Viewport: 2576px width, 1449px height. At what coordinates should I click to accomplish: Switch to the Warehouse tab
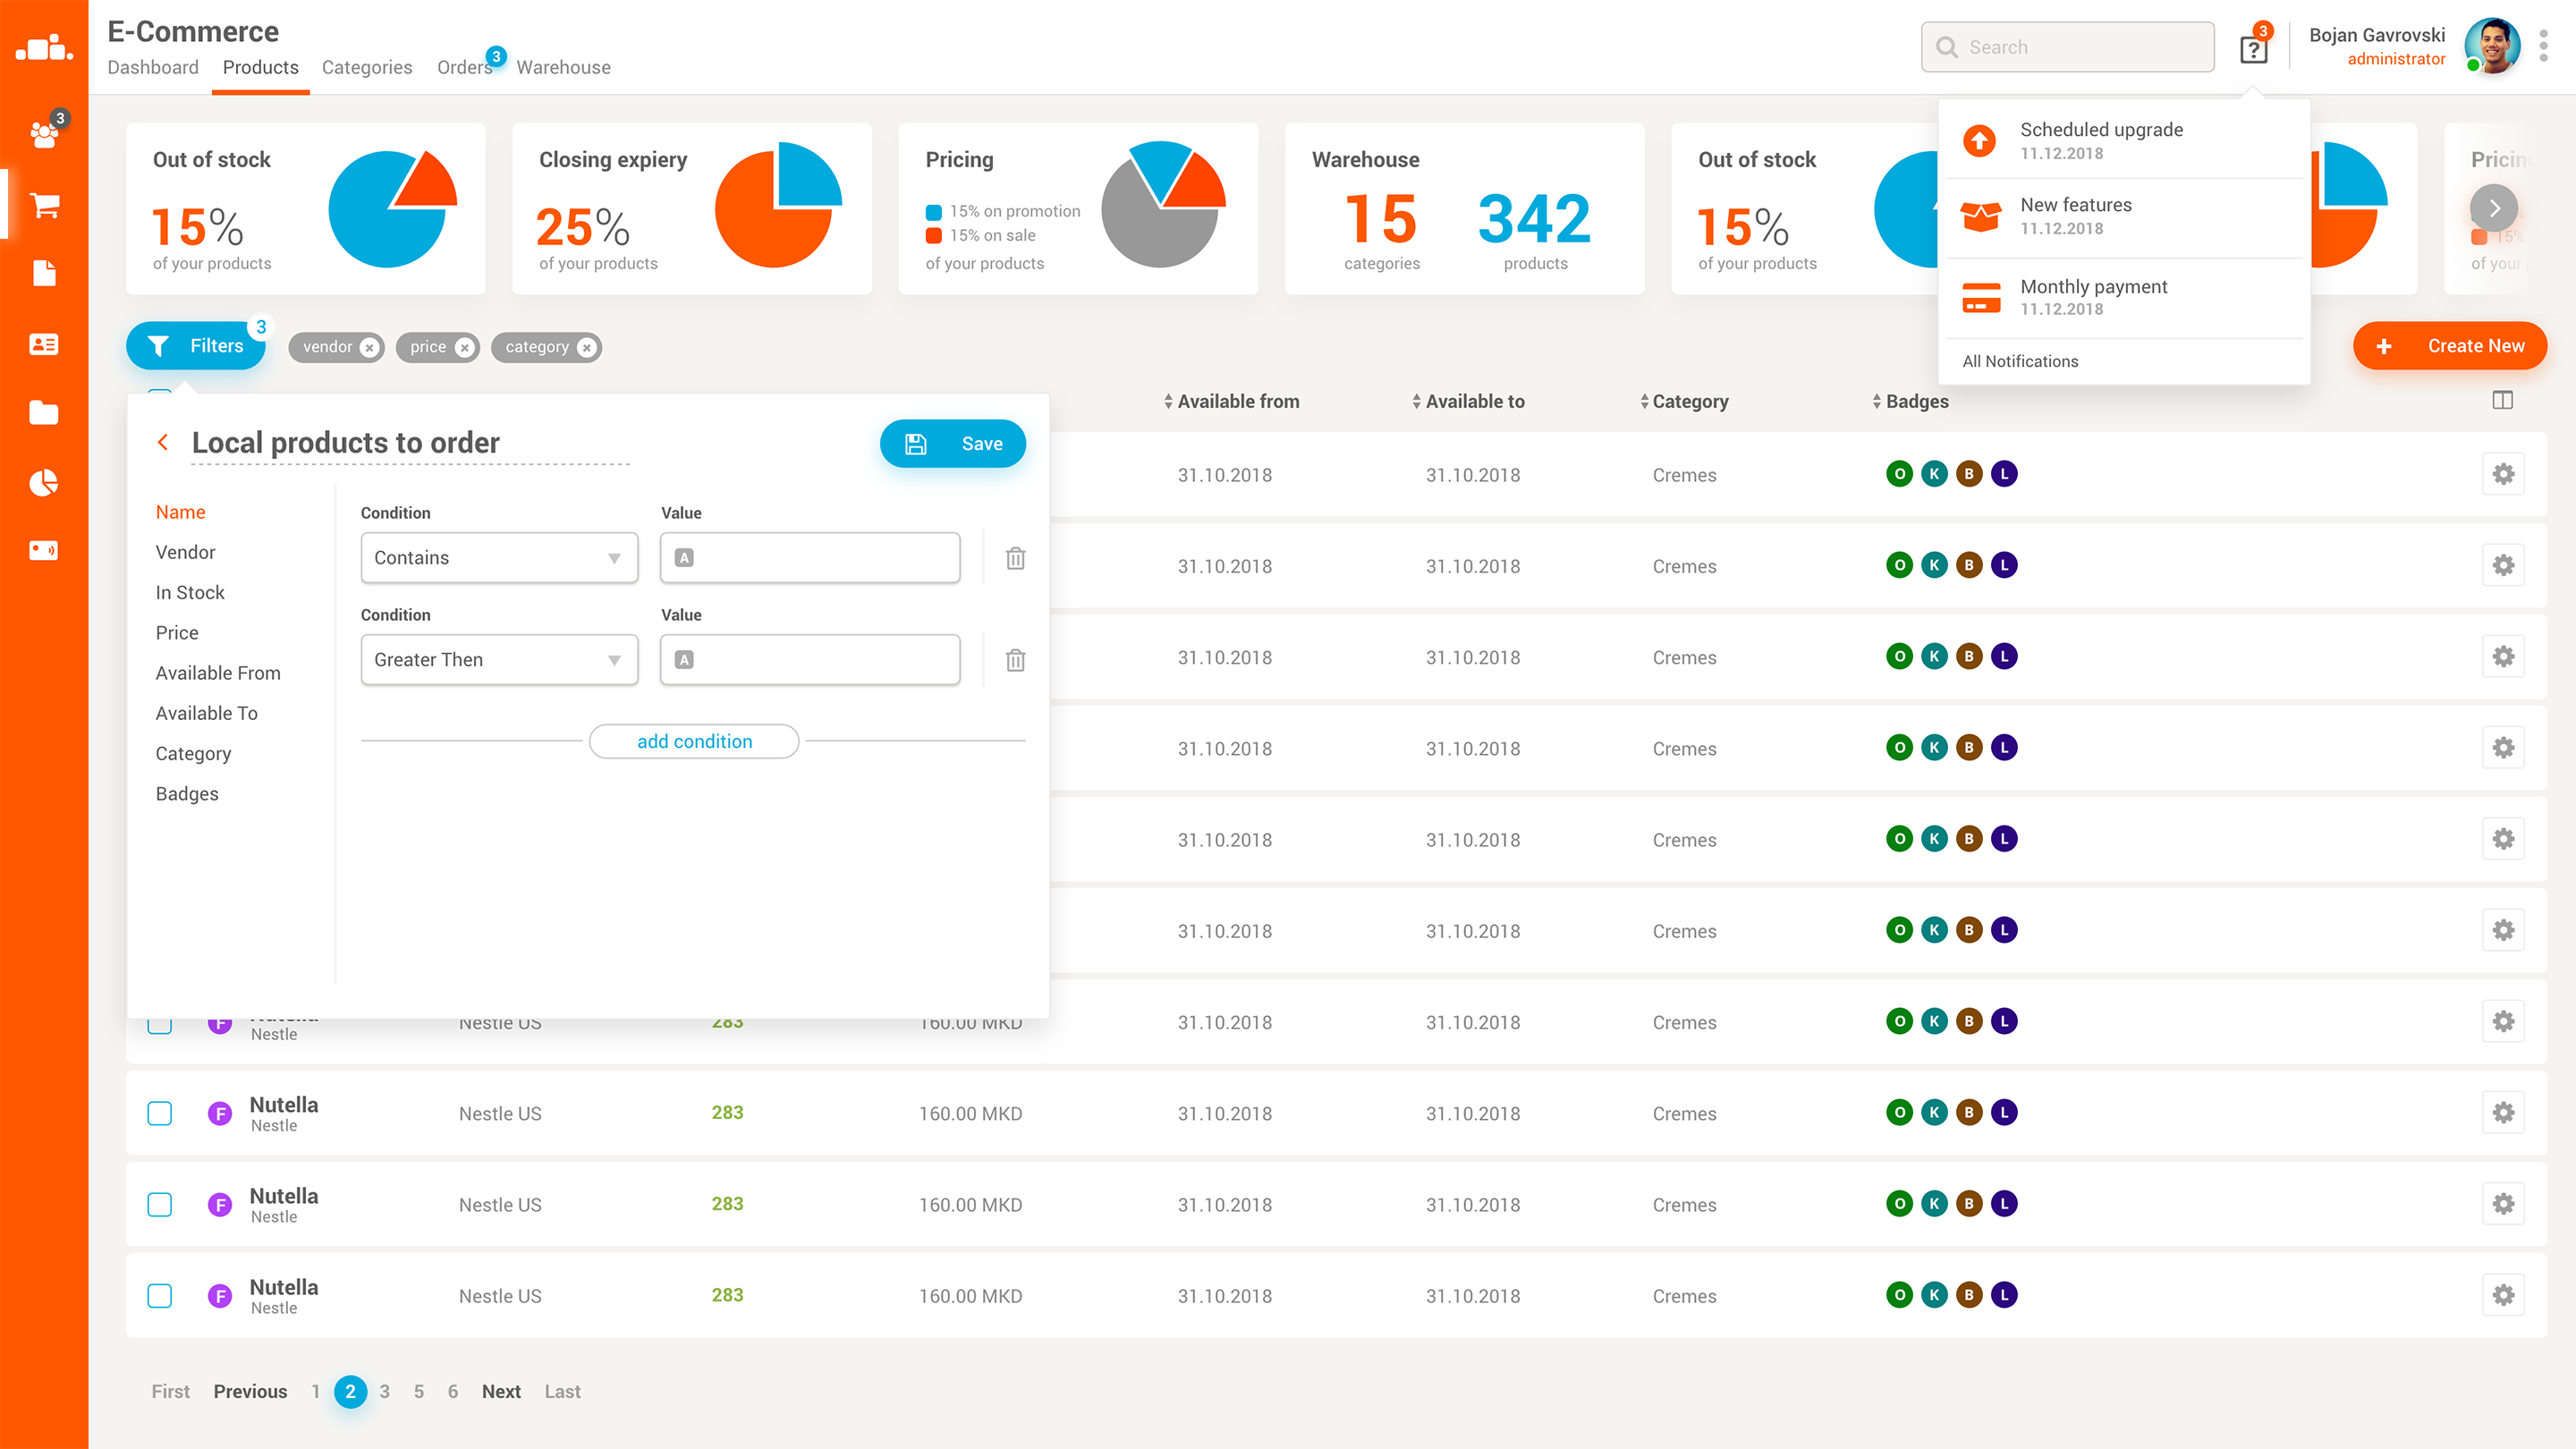[563, 67]
